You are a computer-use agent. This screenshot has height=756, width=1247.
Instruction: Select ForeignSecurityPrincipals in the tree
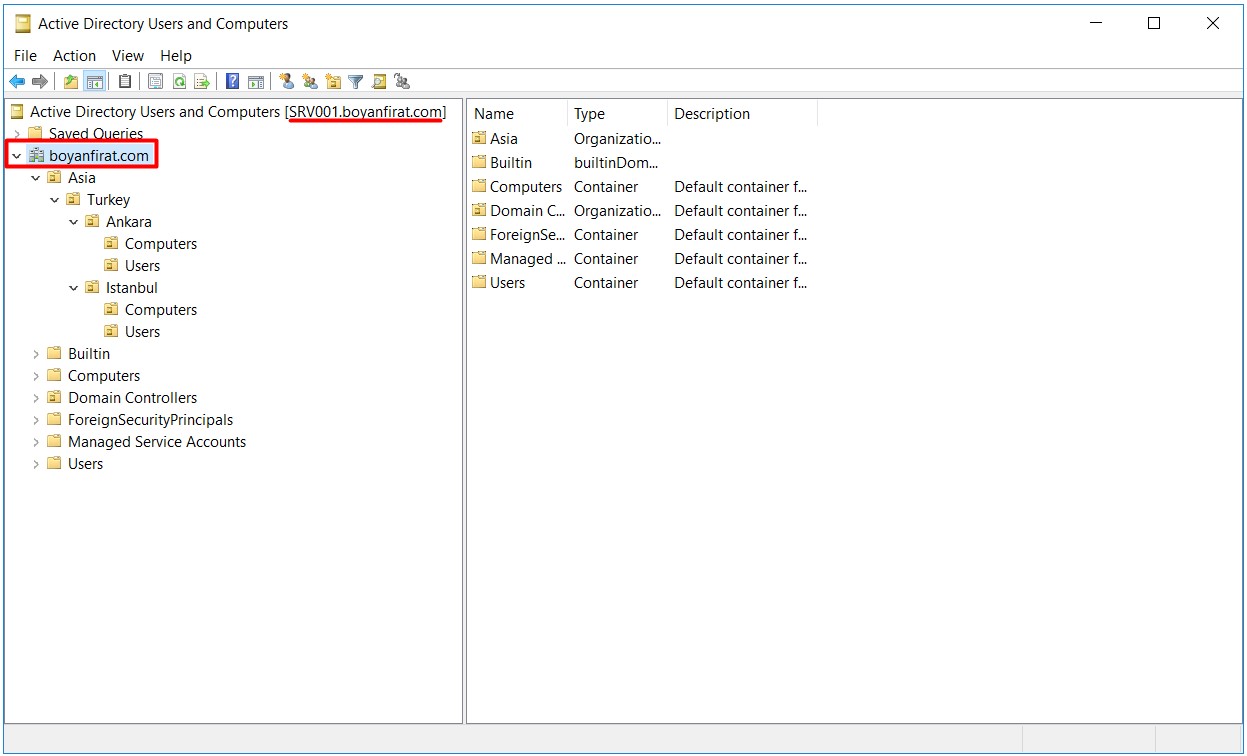[150, 420]
